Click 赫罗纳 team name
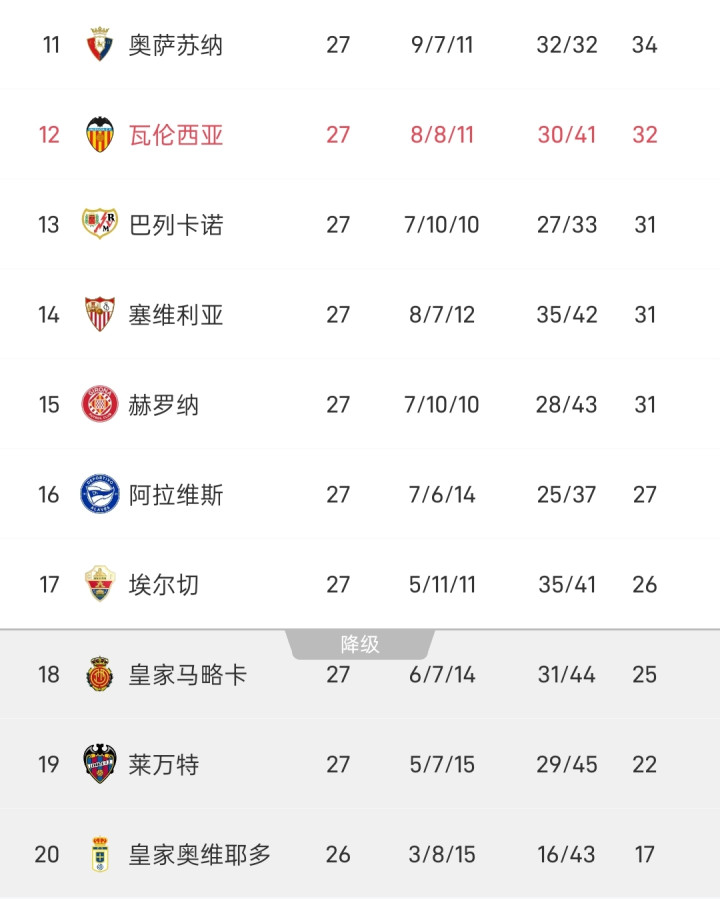Screen dimensions: 720x899 [164, 405]
